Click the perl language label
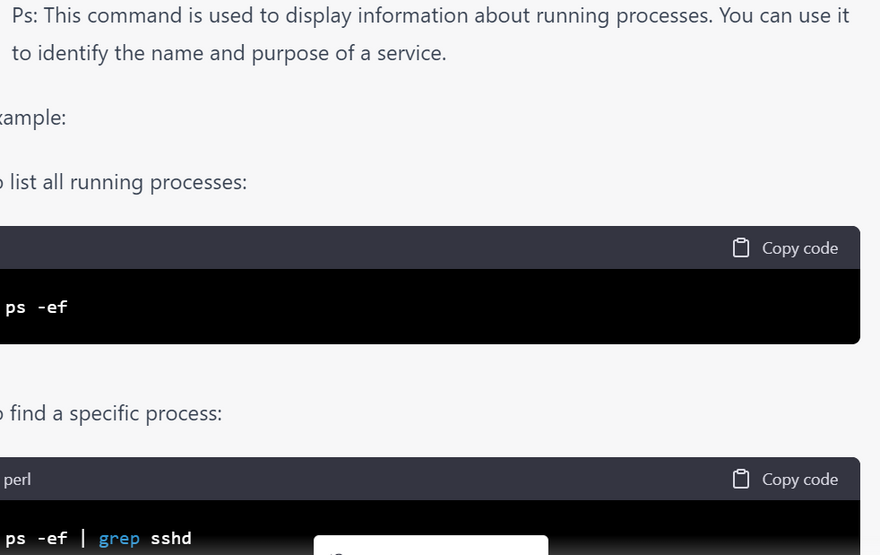 [x=17, y=479]
